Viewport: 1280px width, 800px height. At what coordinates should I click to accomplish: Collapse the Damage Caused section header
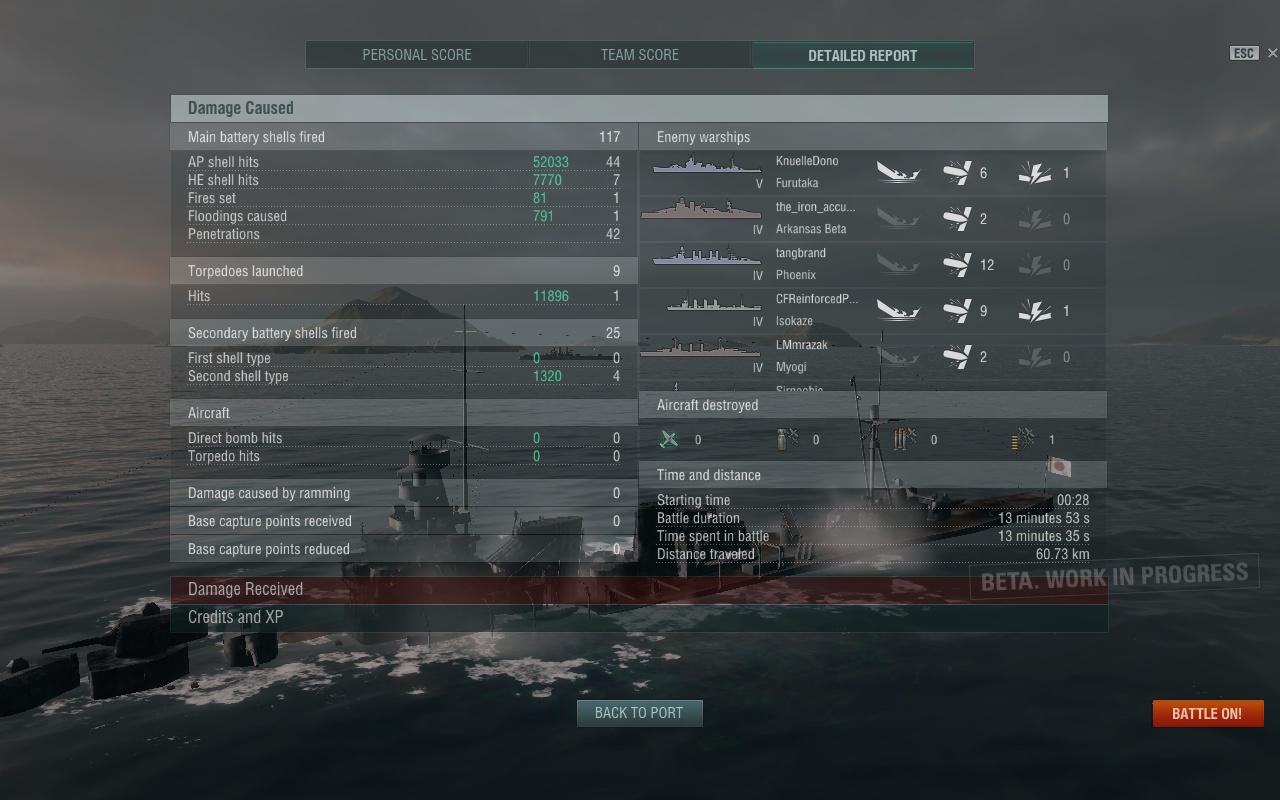639,108
